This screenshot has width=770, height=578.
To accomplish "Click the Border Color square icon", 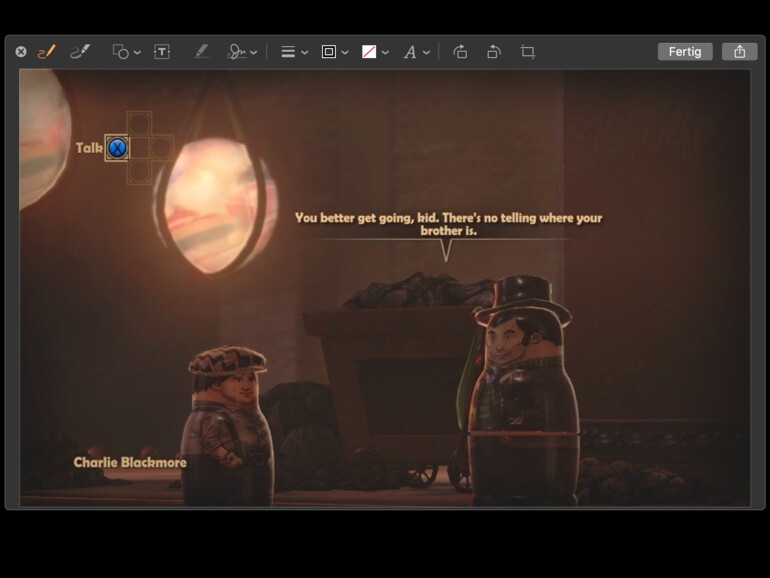I will point(329,52).
